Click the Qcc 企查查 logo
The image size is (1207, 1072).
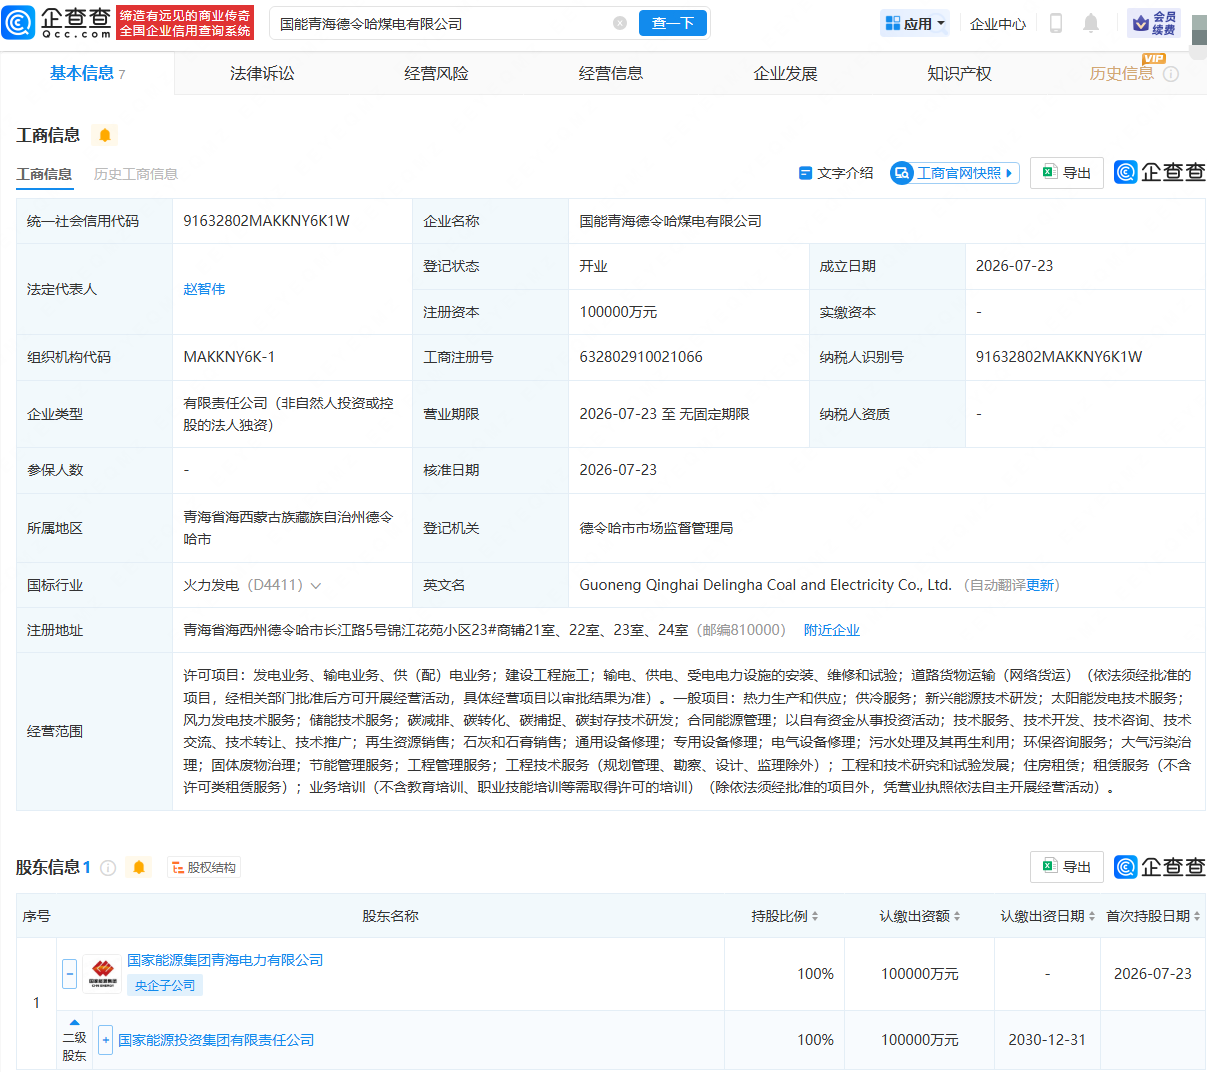pos(57,22)
